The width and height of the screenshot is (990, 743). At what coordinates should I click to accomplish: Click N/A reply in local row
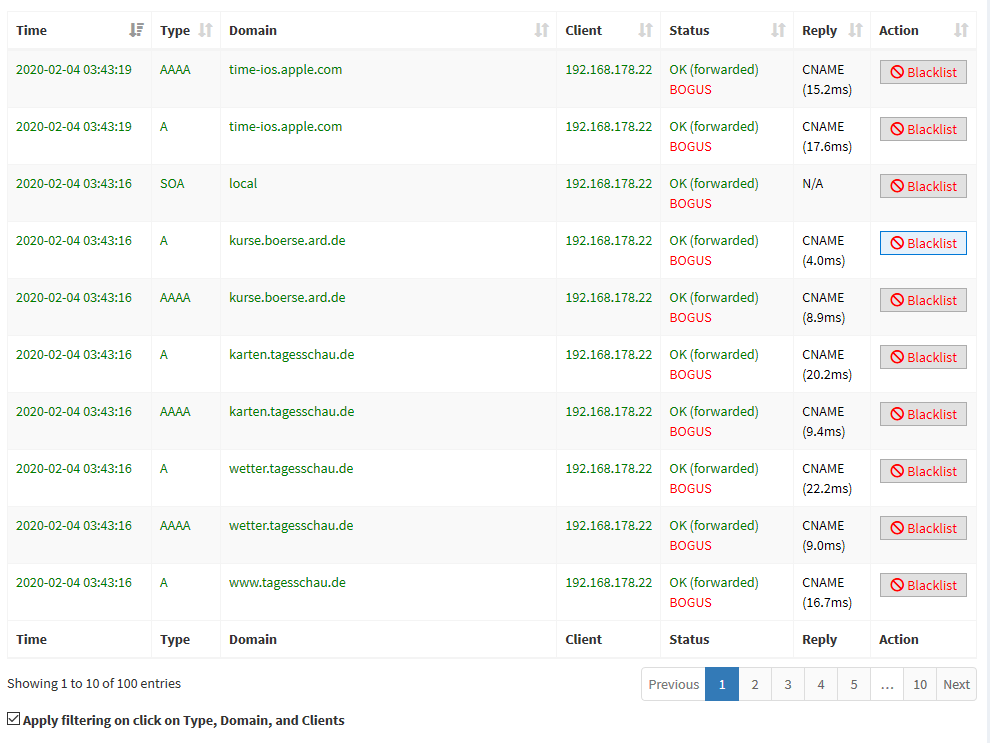pyautogui.click(x=813, y=184)
